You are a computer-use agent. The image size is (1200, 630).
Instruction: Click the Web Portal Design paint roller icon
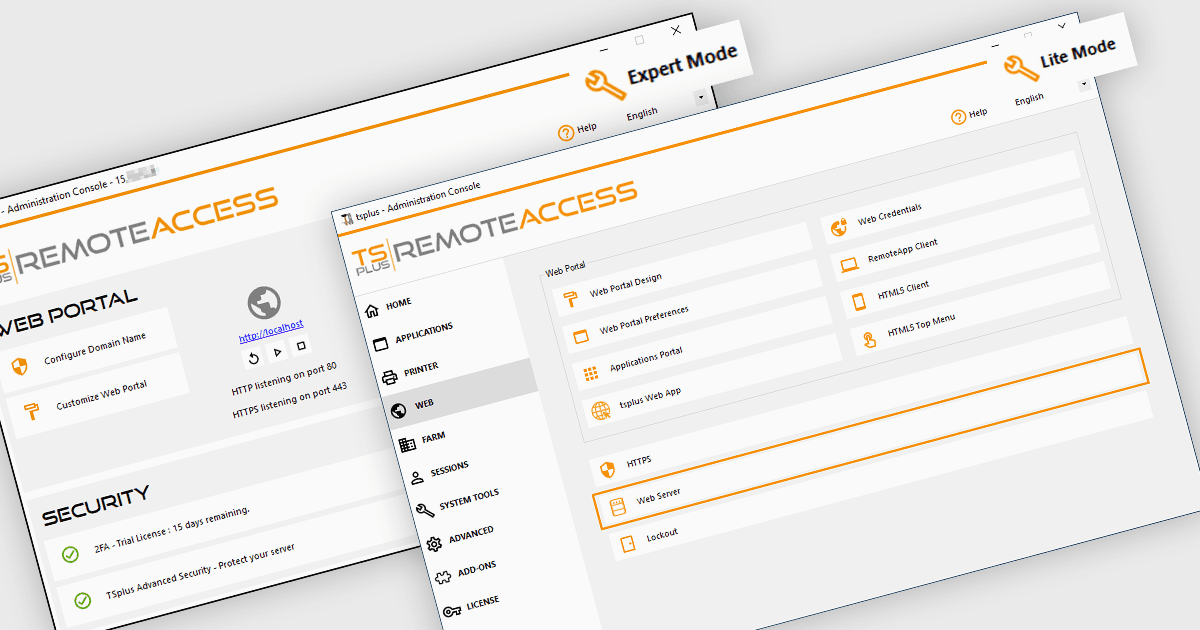pos(570,301)
